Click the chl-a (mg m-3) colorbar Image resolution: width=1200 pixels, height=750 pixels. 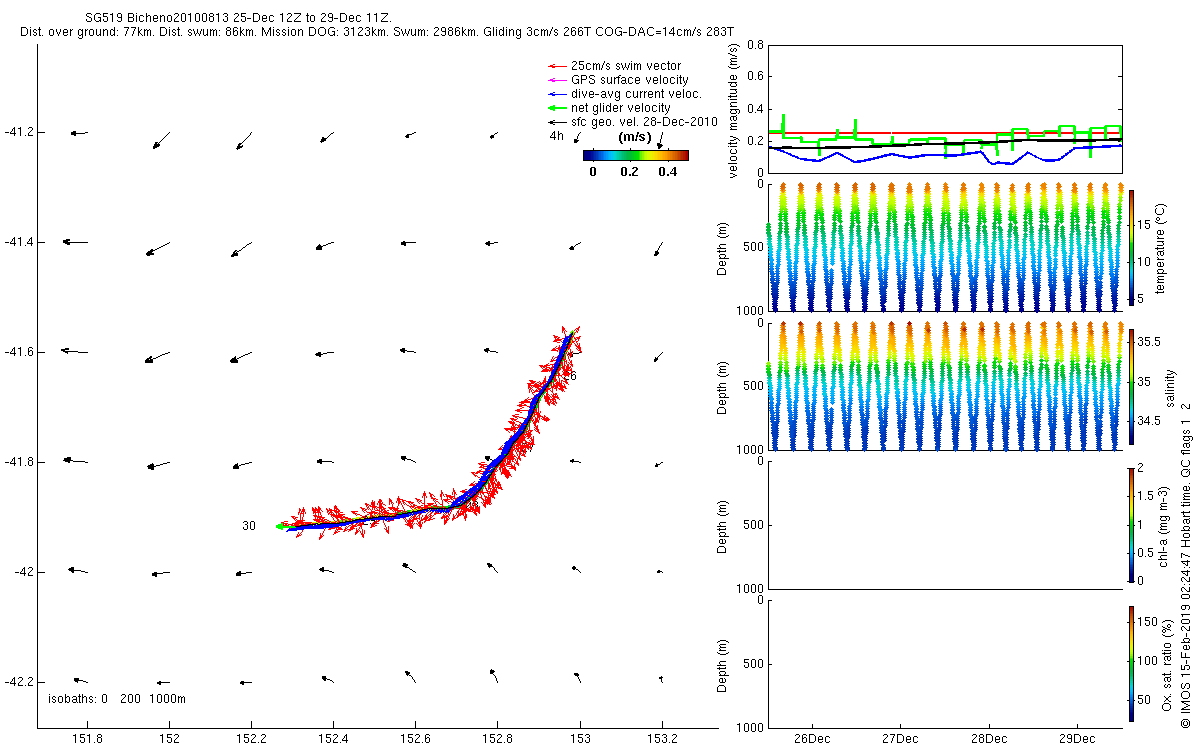click(1131, 523)
